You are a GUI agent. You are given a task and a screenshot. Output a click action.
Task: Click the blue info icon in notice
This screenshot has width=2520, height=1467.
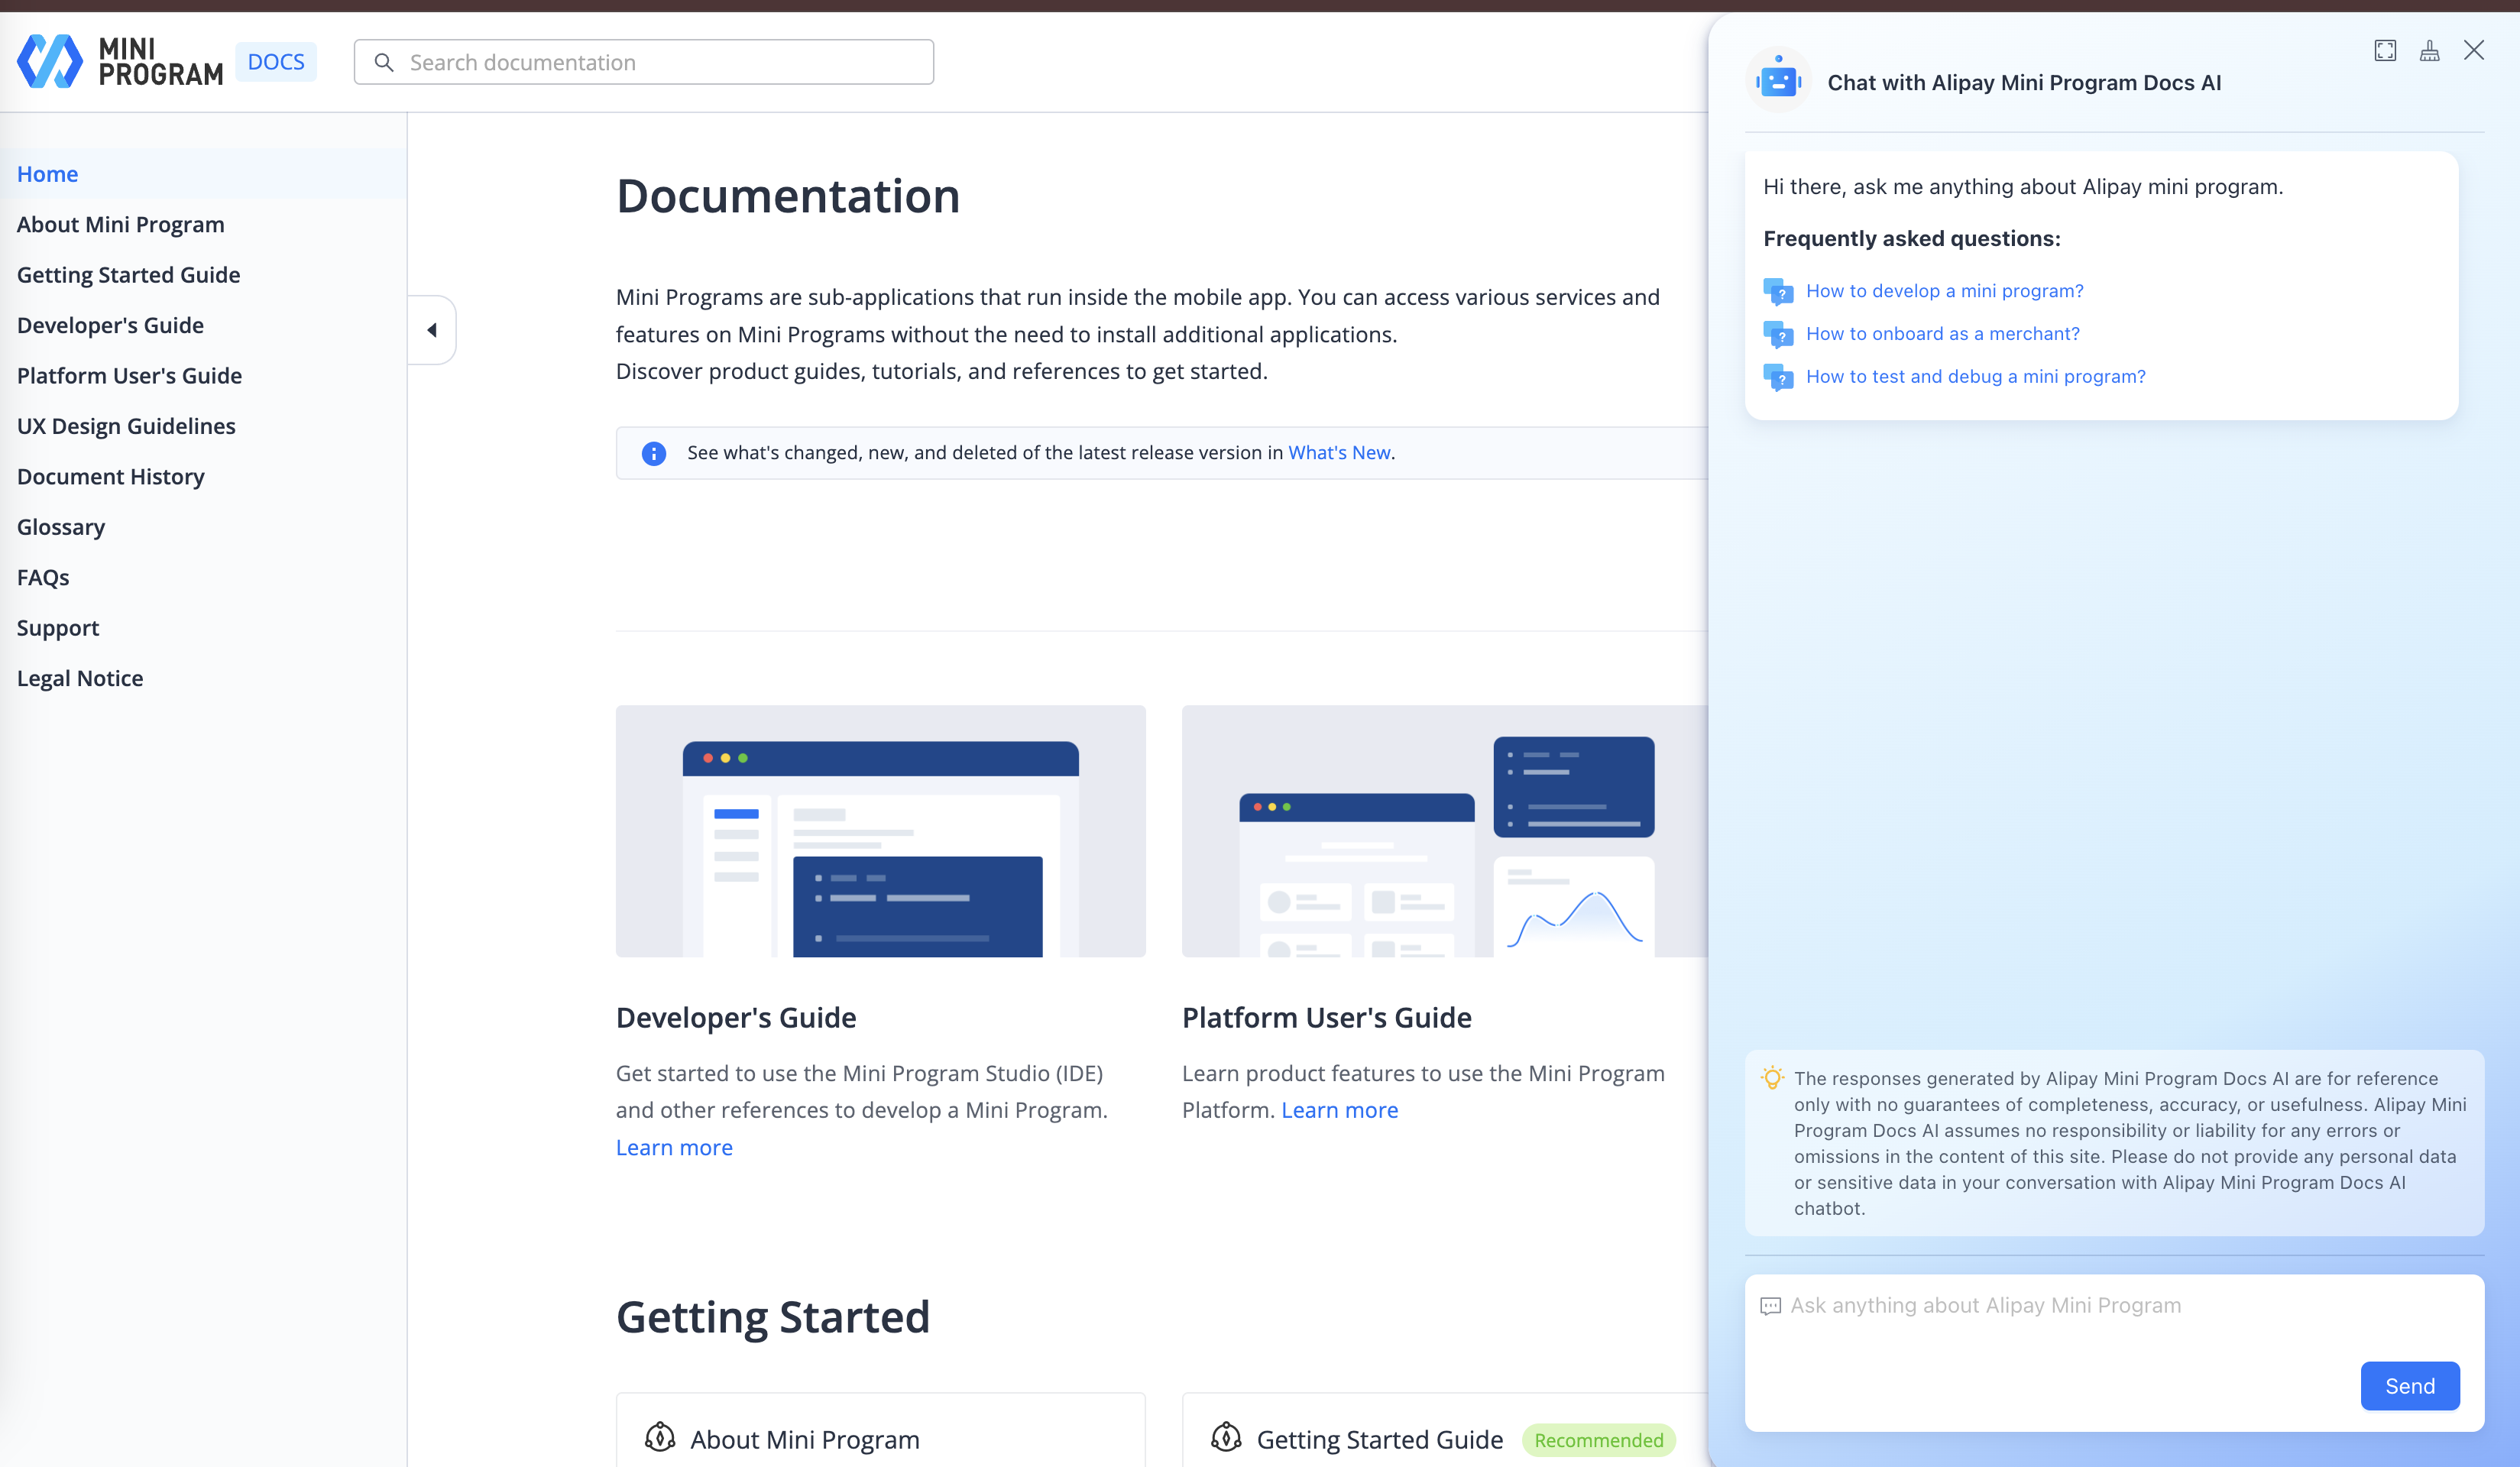pyautogui.click(x=654, y=453)
